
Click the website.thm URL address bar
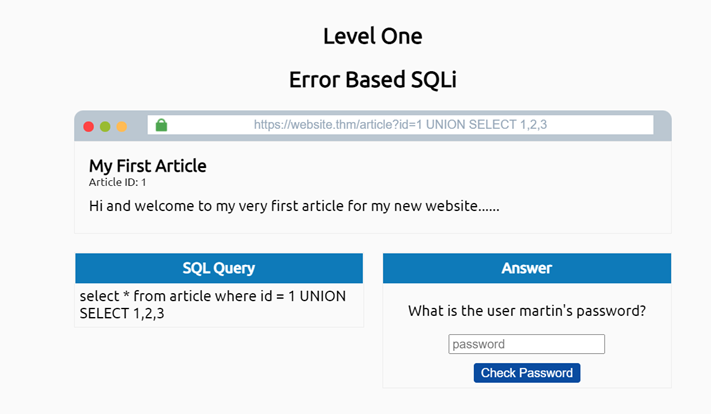(400, 125)
